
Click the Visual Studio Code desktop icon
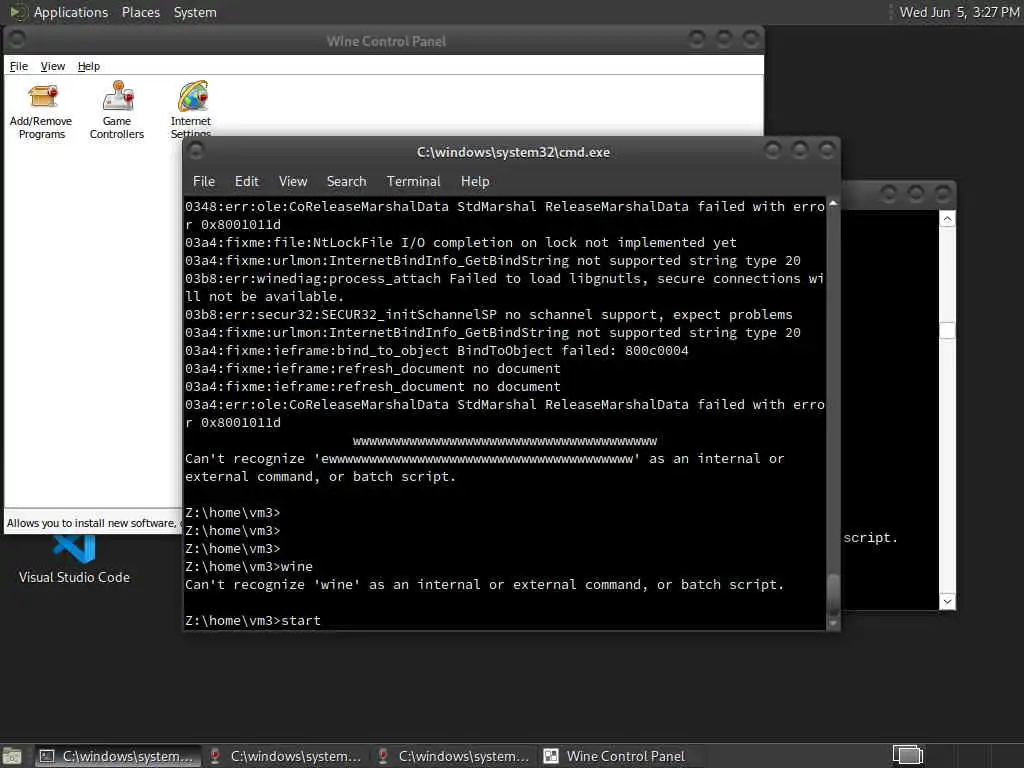click(x=74, y=560)
